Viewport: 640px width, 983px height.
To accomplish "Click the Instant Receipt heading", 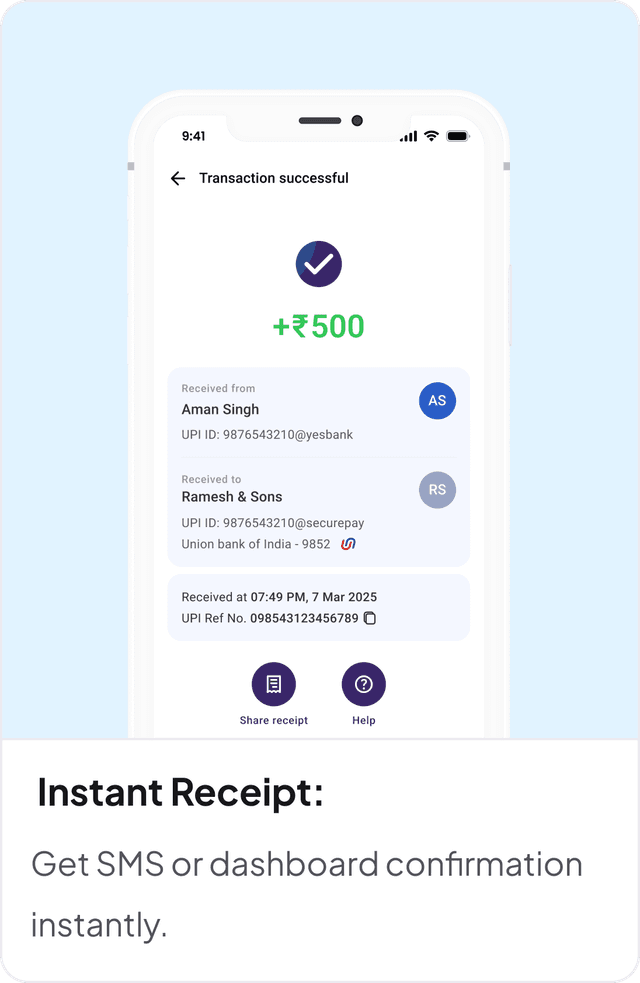I will (181, 793).
